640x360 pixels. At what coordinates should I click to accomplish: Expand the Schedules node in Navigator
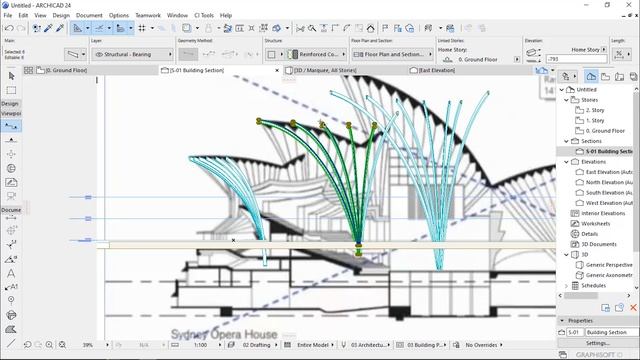pyautogui.click(x=567, y=286)
